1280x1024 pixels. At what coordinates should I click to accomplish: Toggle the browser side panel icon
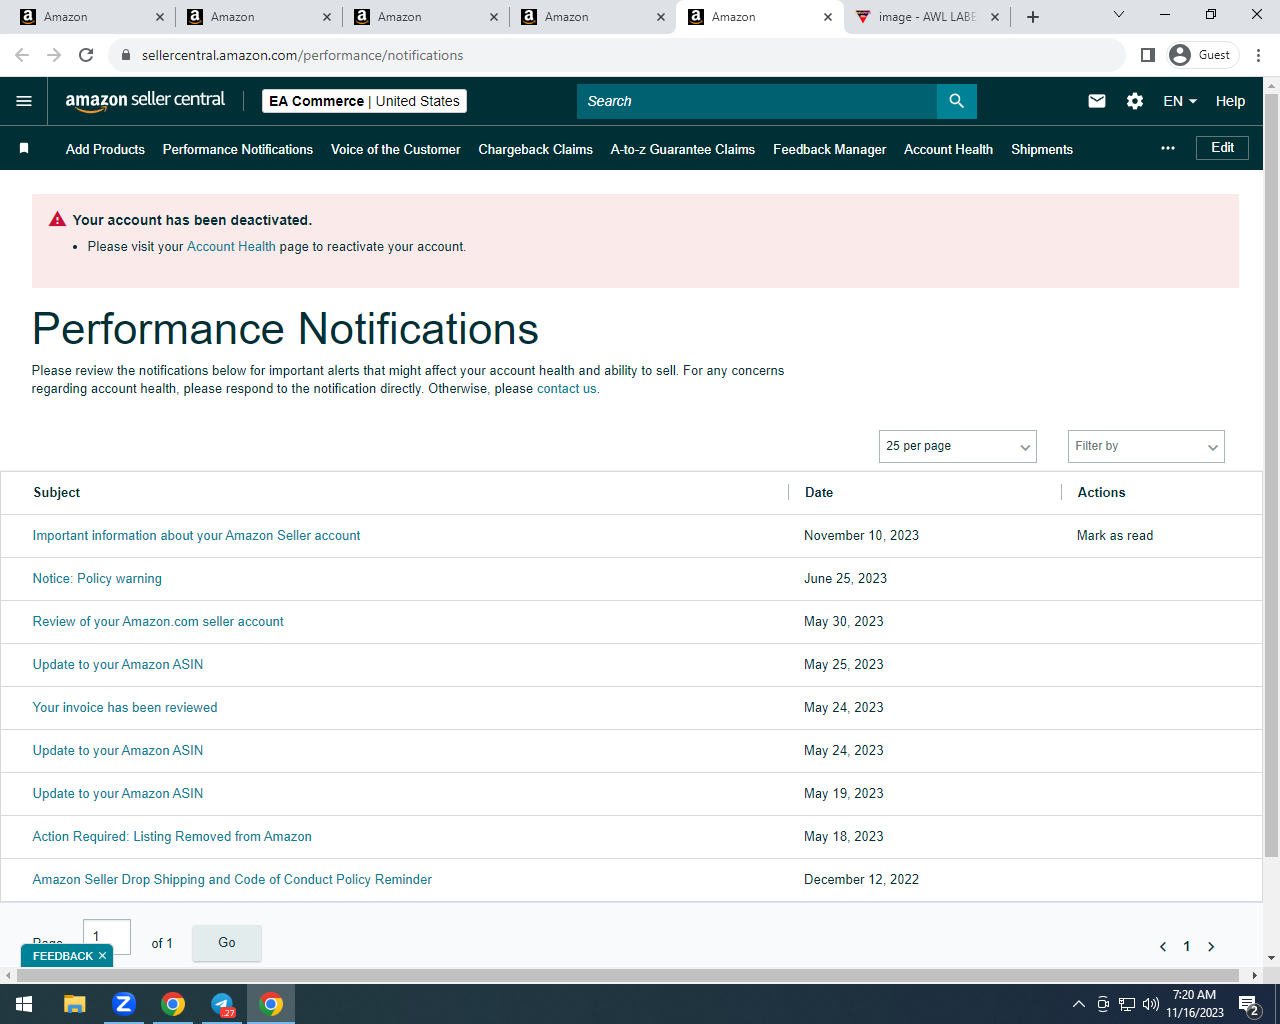coord(1148,55)
